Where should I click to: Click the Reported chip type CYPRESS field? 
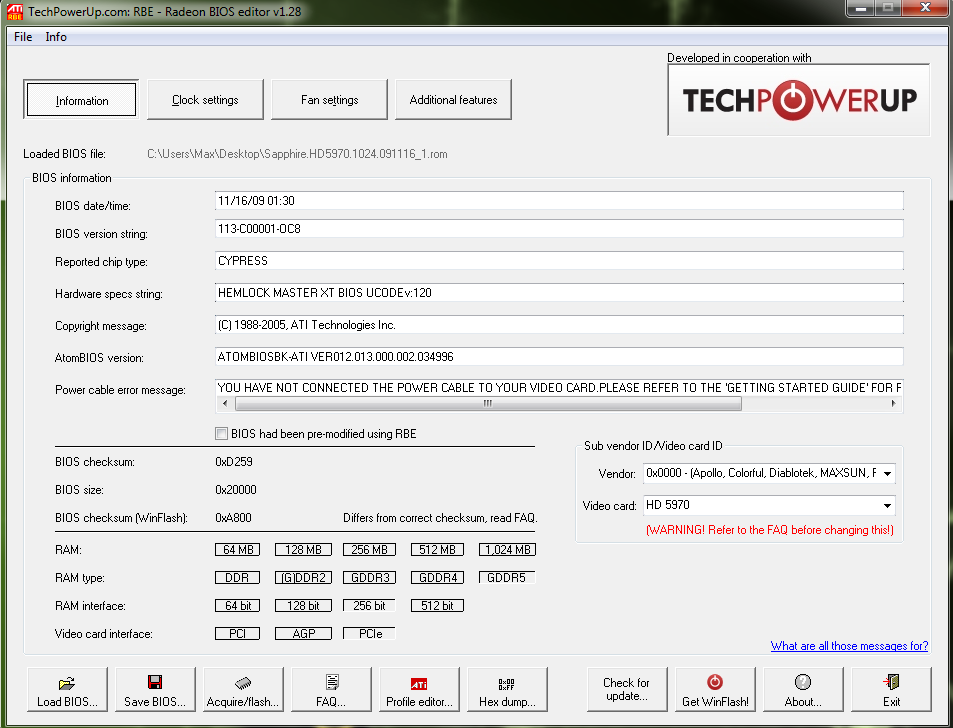[x=559, y=261]
